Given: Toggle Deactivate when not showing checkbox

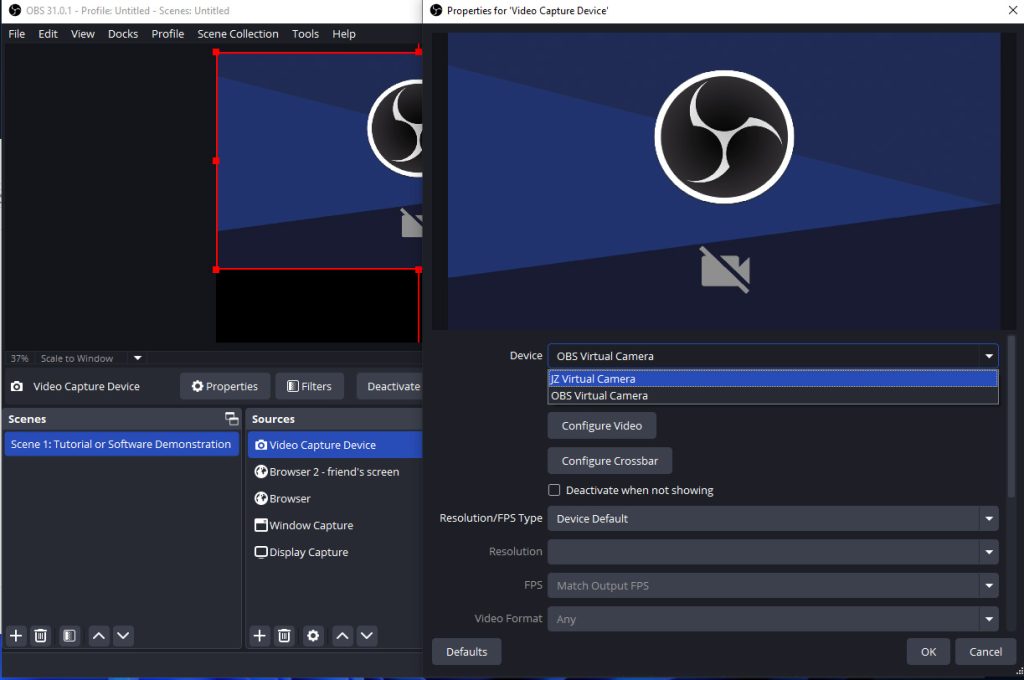Looking at the screenshot, I should click(554, 490).
